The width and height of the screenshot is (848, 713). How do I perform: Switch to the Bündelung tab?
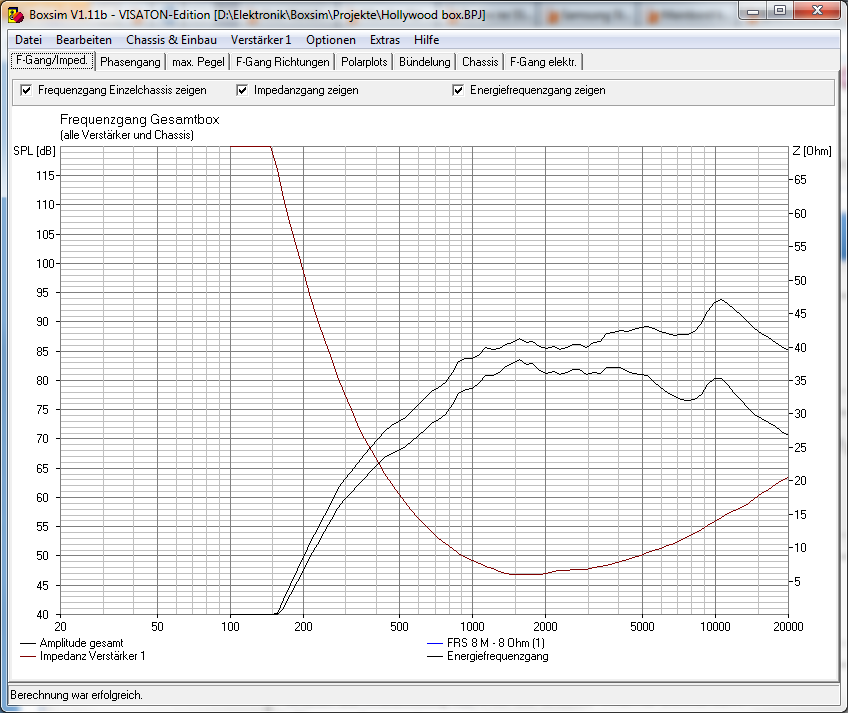click(425, 62)
